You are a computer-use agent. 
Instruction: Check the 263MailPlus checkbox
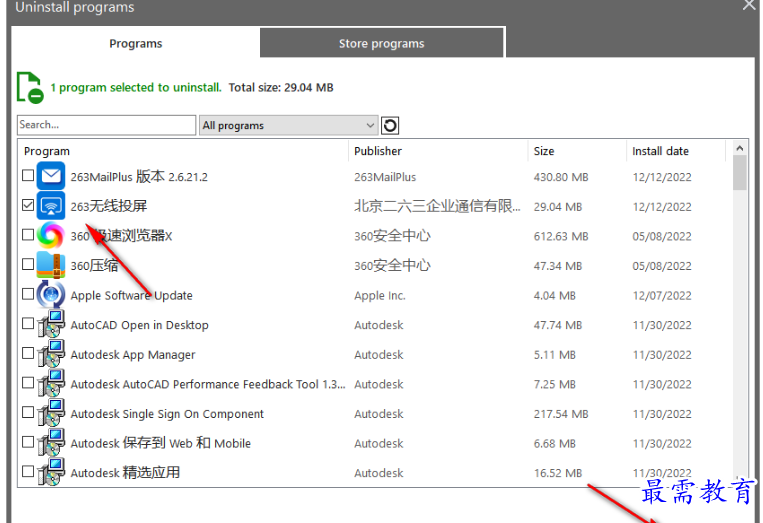[x=28, y=175]
